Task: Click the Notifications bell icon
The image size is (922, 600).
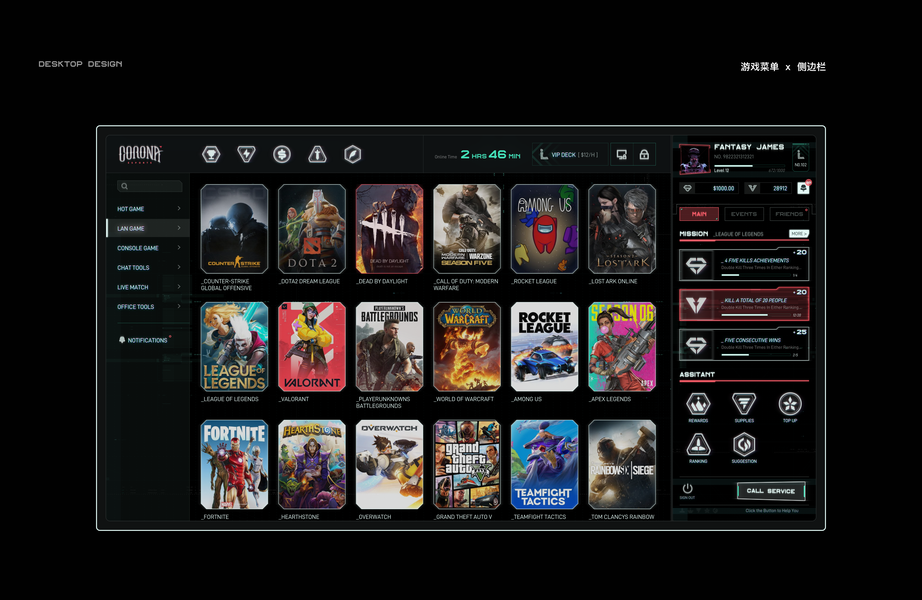Action: [122, 340]
